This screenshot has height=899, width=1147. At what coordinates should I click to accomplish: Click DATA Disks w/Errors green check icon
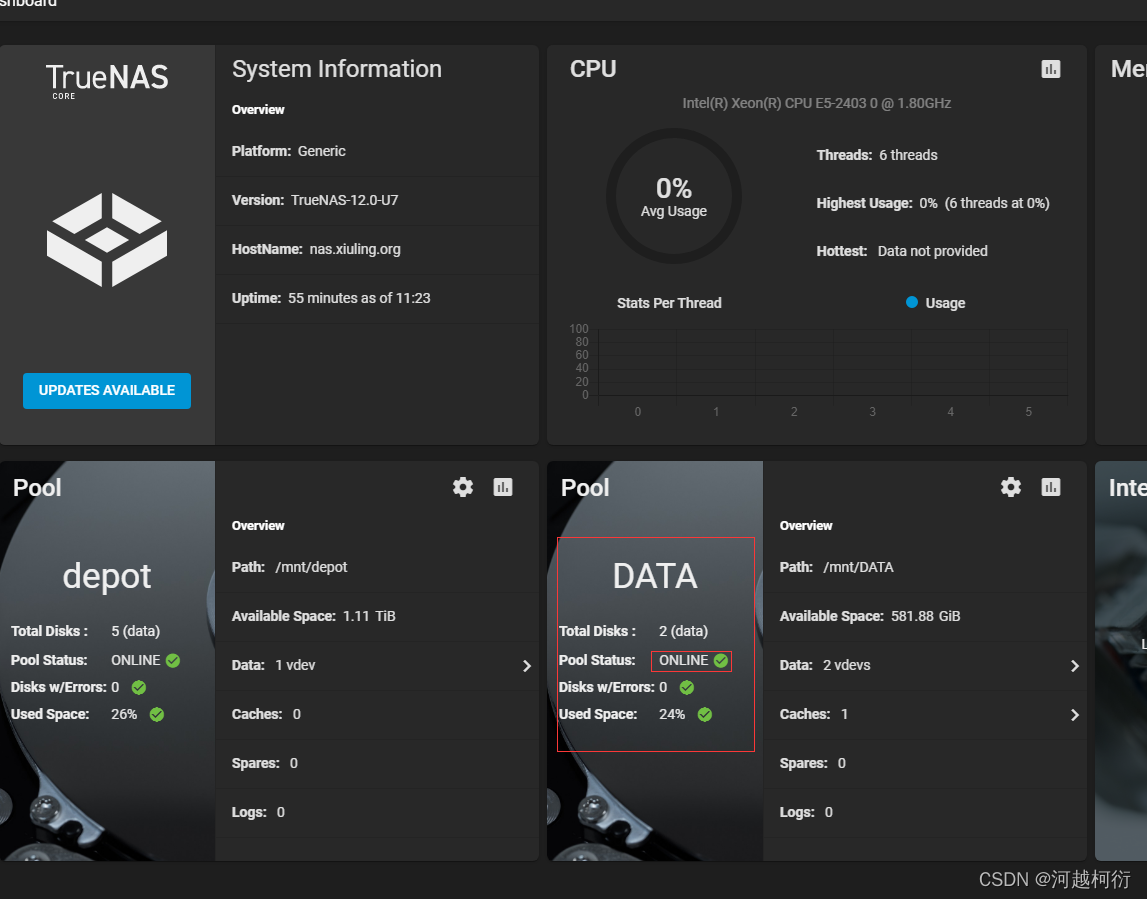coord(687,688)
